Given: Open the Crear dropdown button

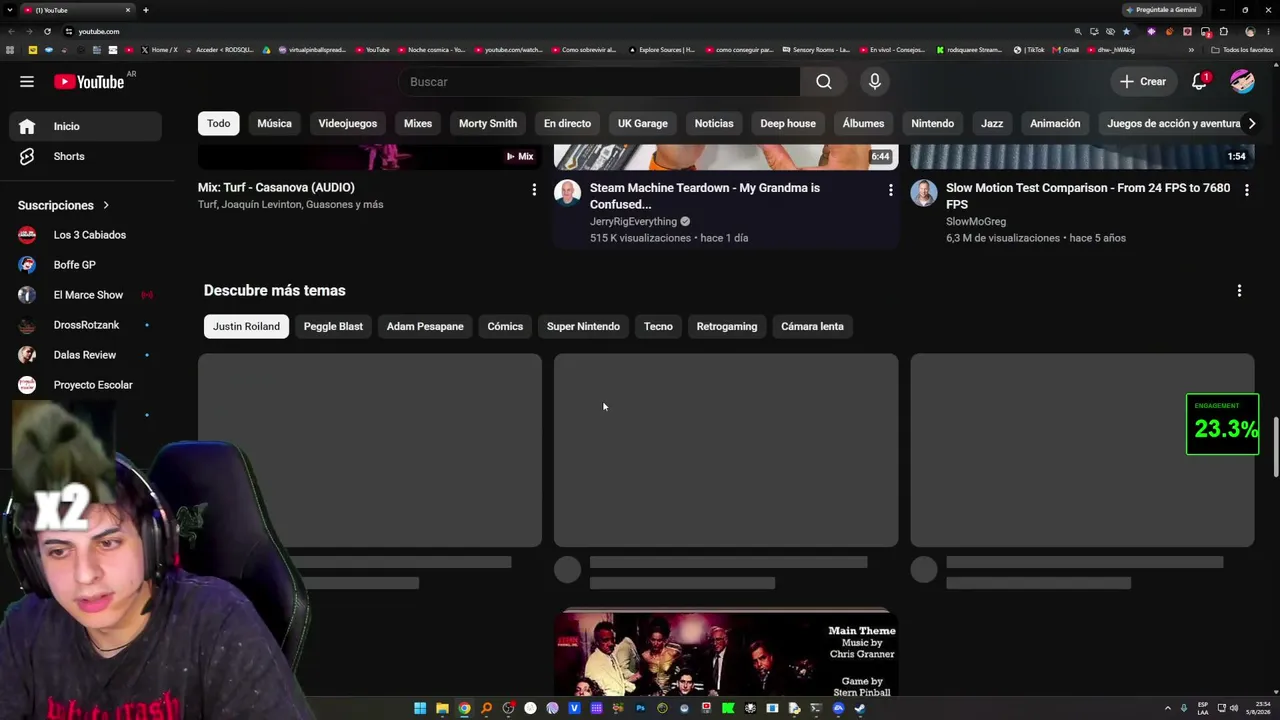Looking at the screenshot, I should 1143,82.
